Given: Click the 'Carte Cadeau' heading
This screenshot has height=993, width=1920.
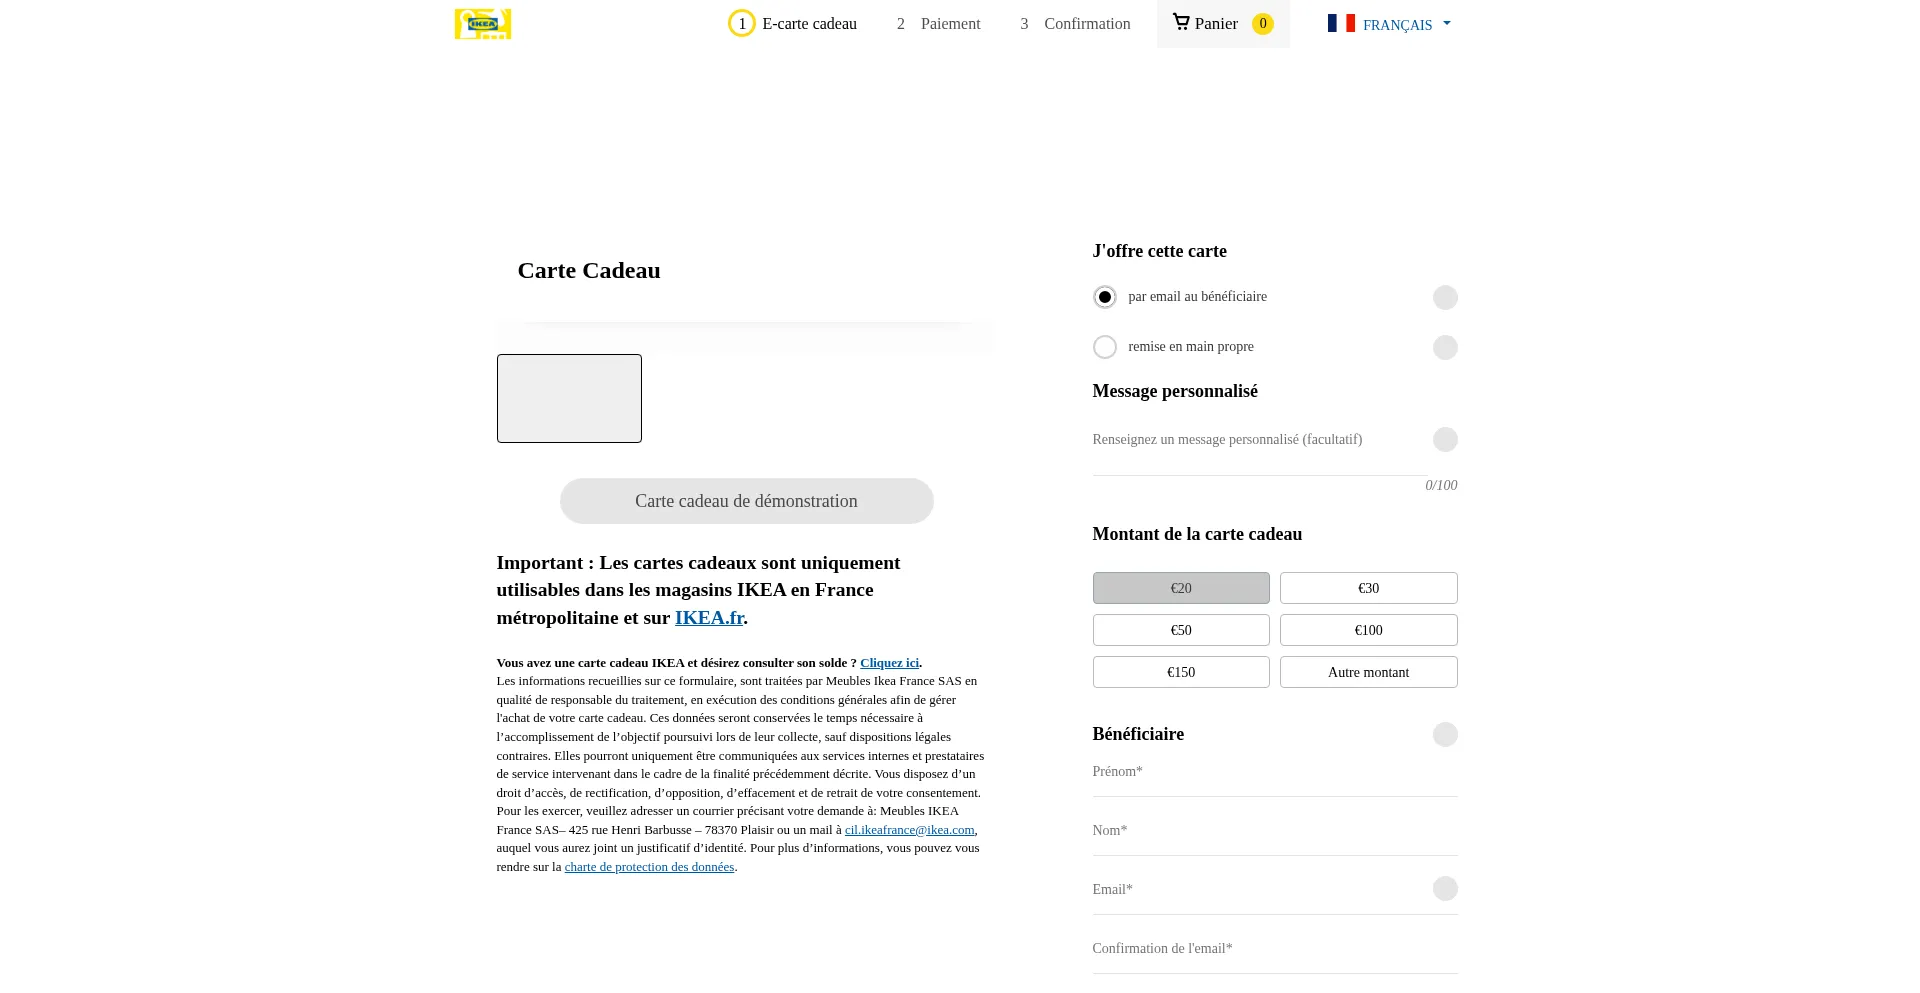Looking at the screenshot, I should click(589, 271).
